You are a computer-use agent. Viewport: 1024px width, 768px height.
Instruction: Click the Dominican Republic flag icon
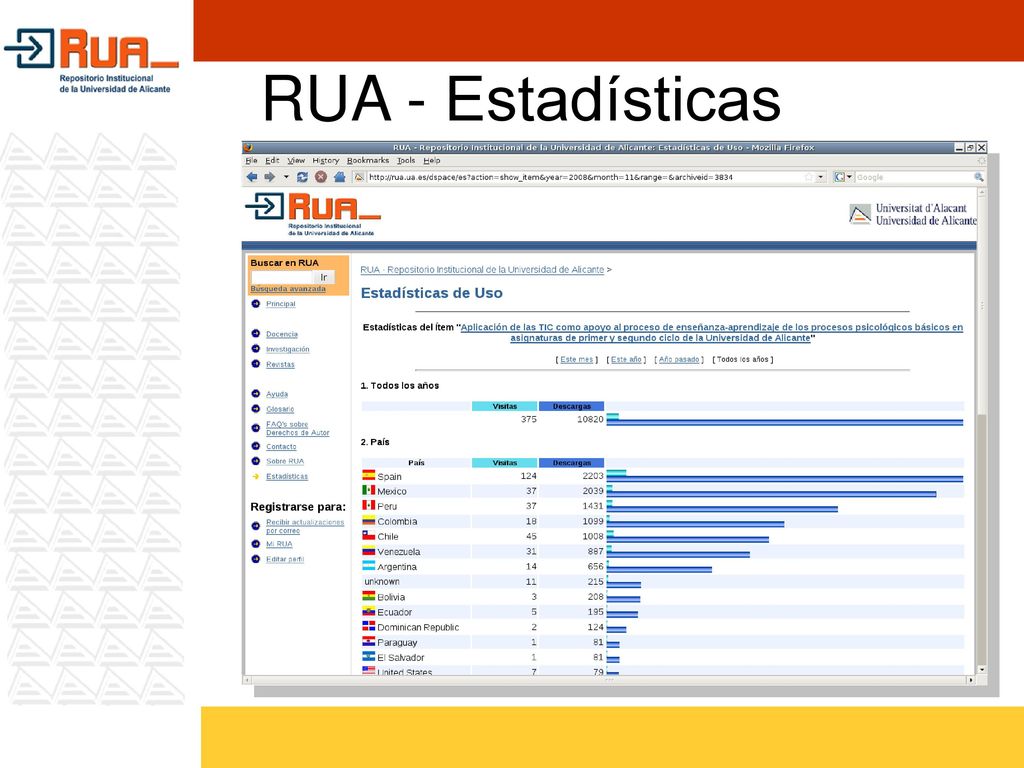click(369, 626)
